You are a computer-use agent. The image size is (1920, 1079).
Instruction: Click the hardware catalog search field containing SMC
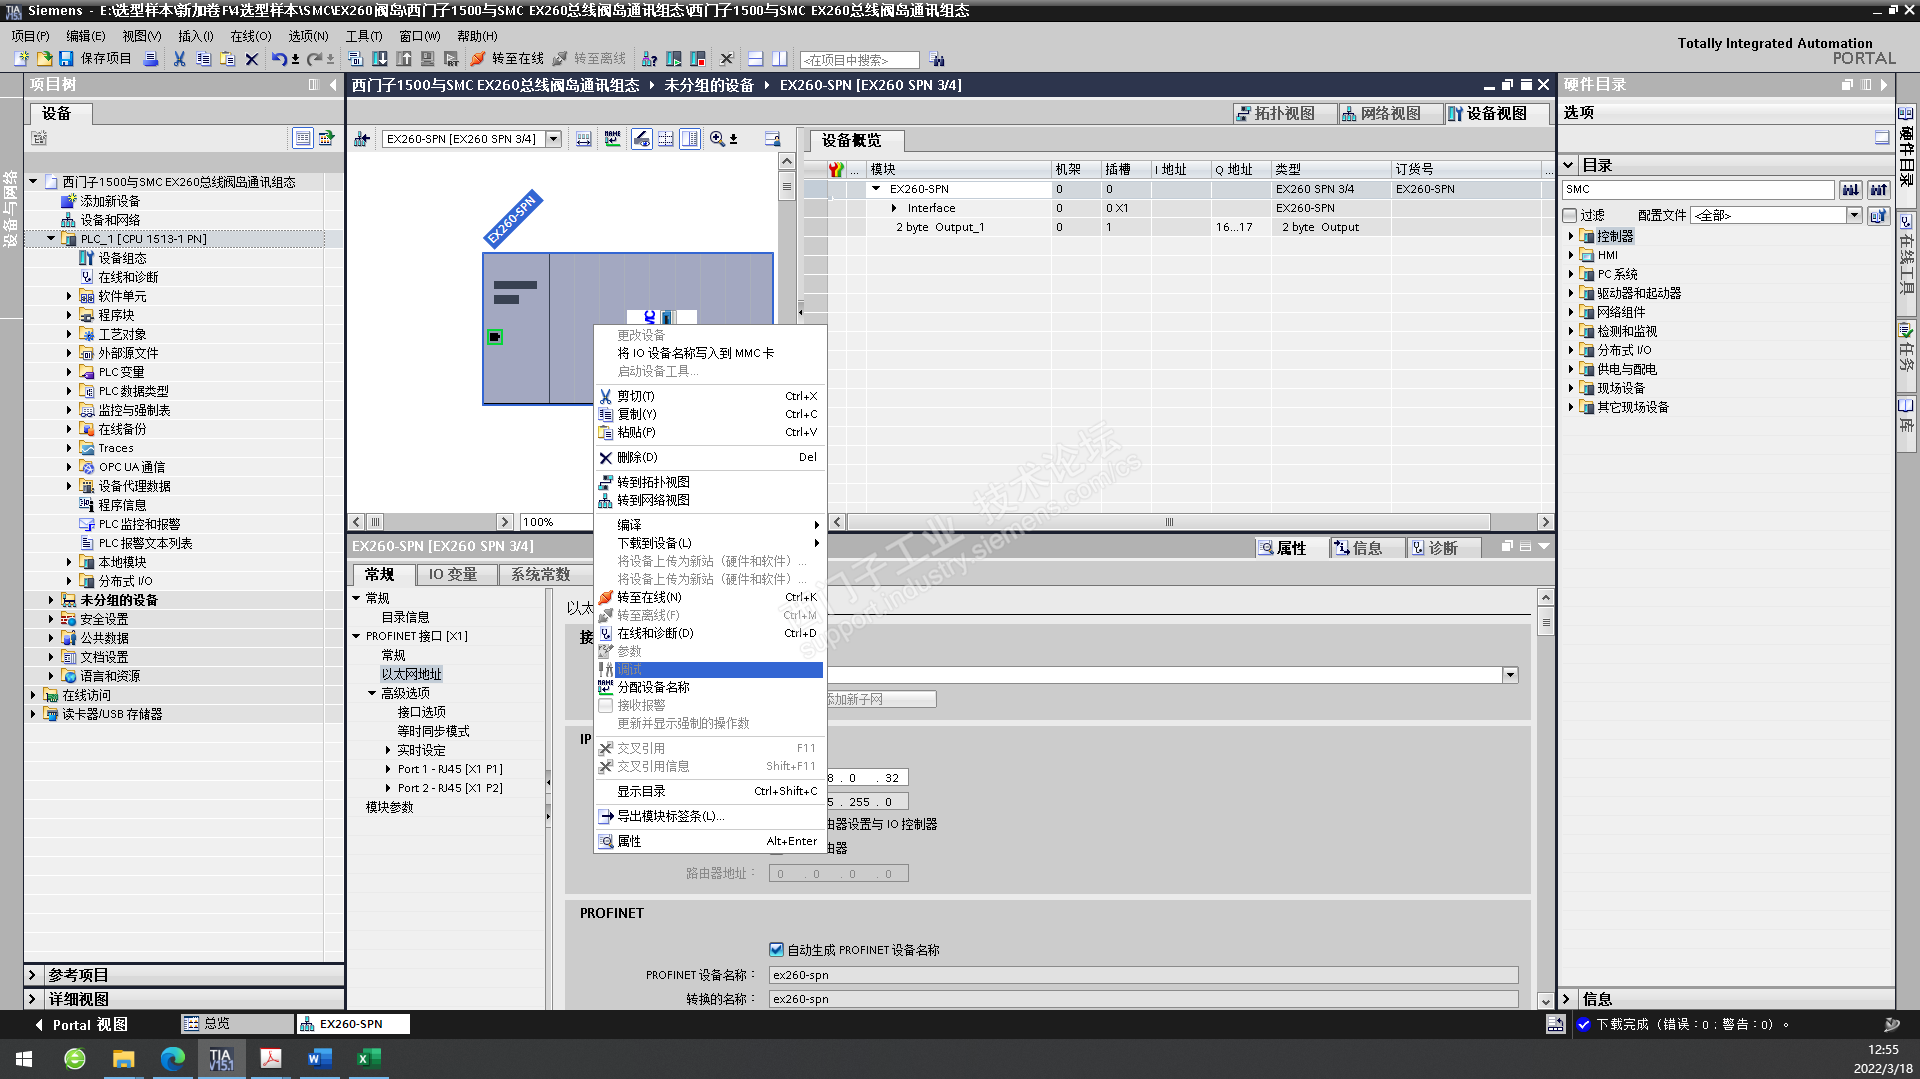point(1698,189)
